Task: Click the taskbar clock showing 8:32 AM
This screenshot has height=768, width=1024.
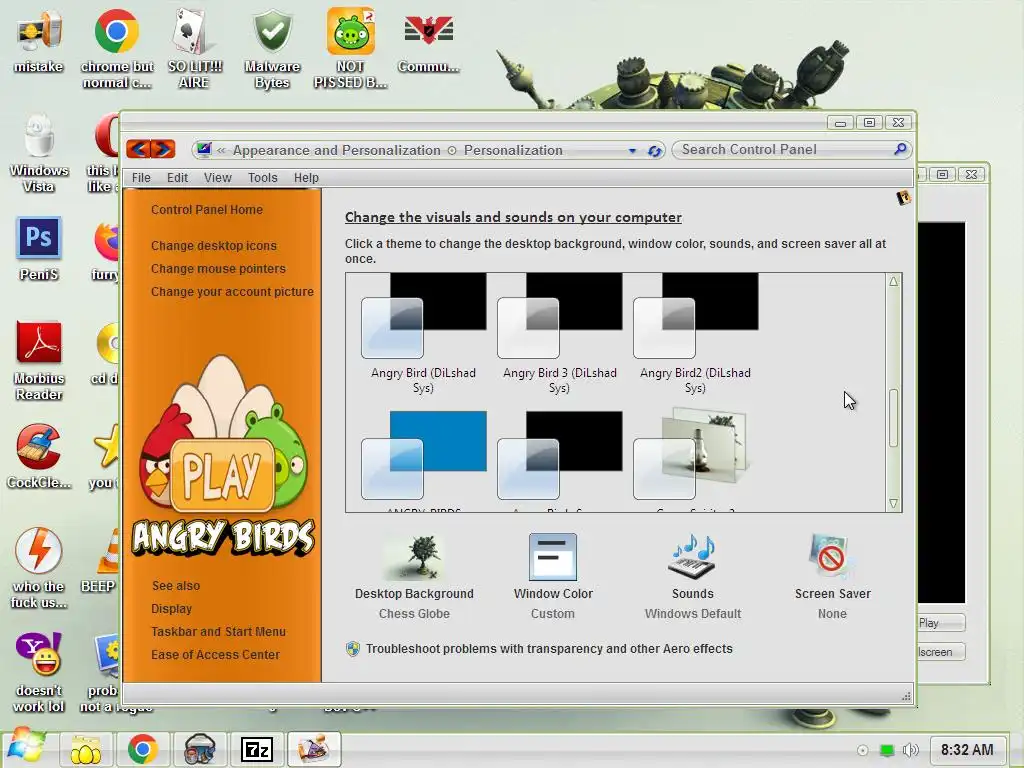Action: [967, 750]
